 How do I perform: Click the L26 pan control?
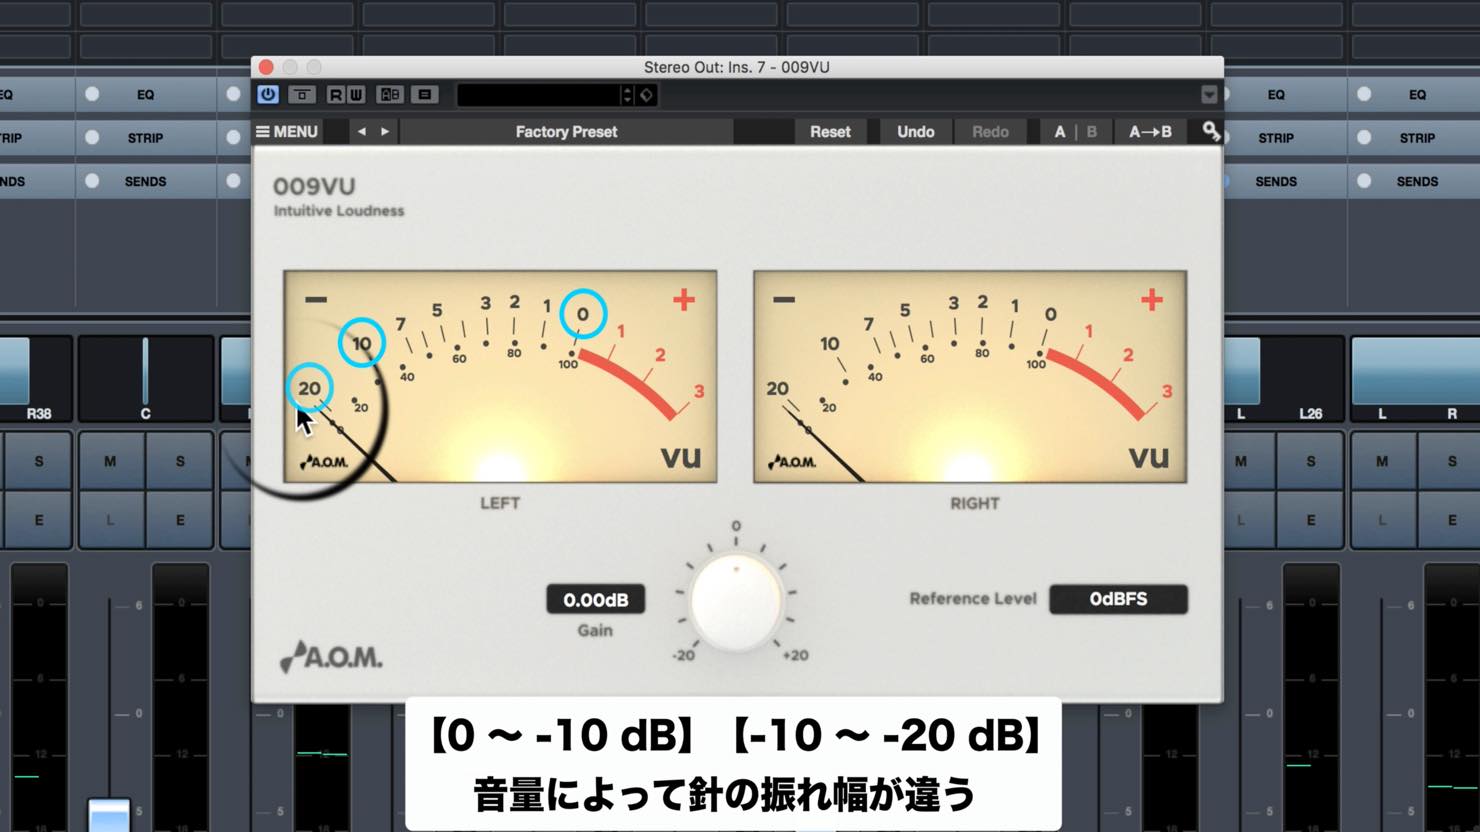point(1283,379)
